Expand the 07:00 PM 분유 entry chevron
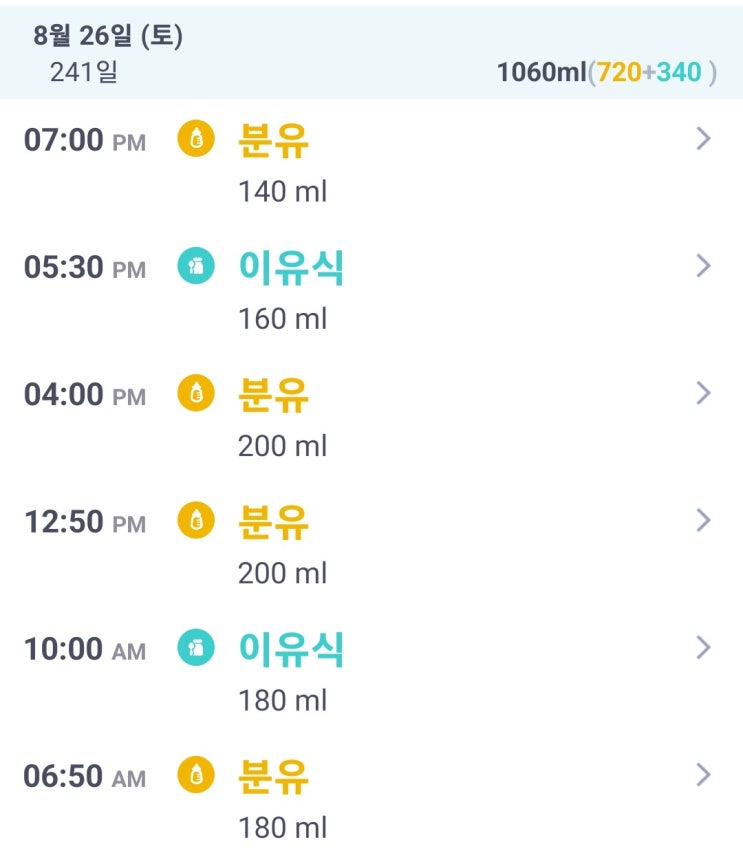Image resolution: width=743 pixels, height=853 pixels. pyautogui.click(x=703, y=139)
